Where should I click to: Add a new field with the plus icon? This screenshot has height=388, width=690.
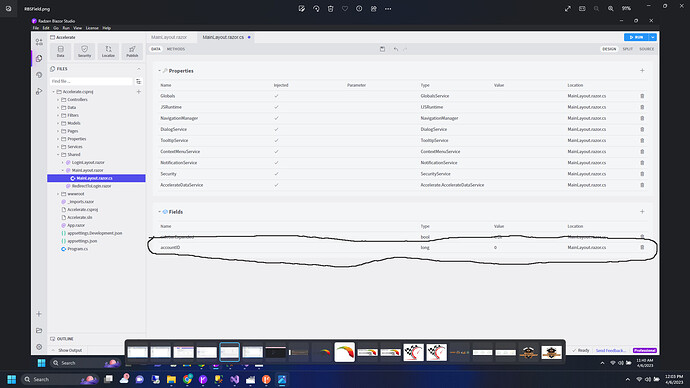point(642,212)
